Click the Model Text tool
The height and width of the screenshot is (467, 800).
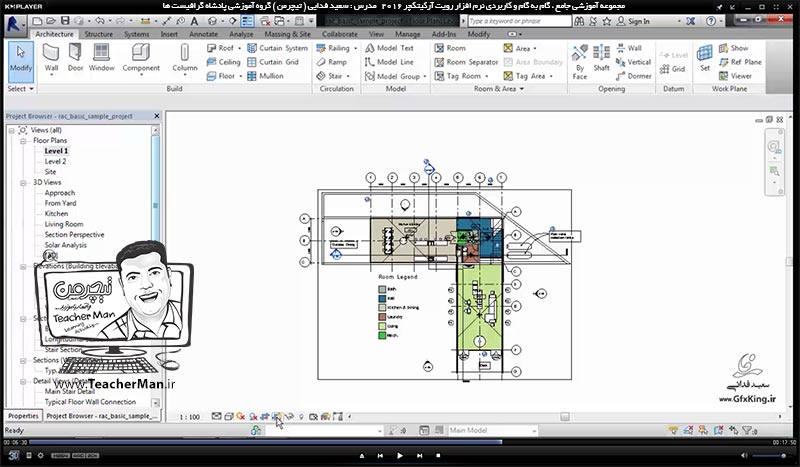(x=390, y=48)
